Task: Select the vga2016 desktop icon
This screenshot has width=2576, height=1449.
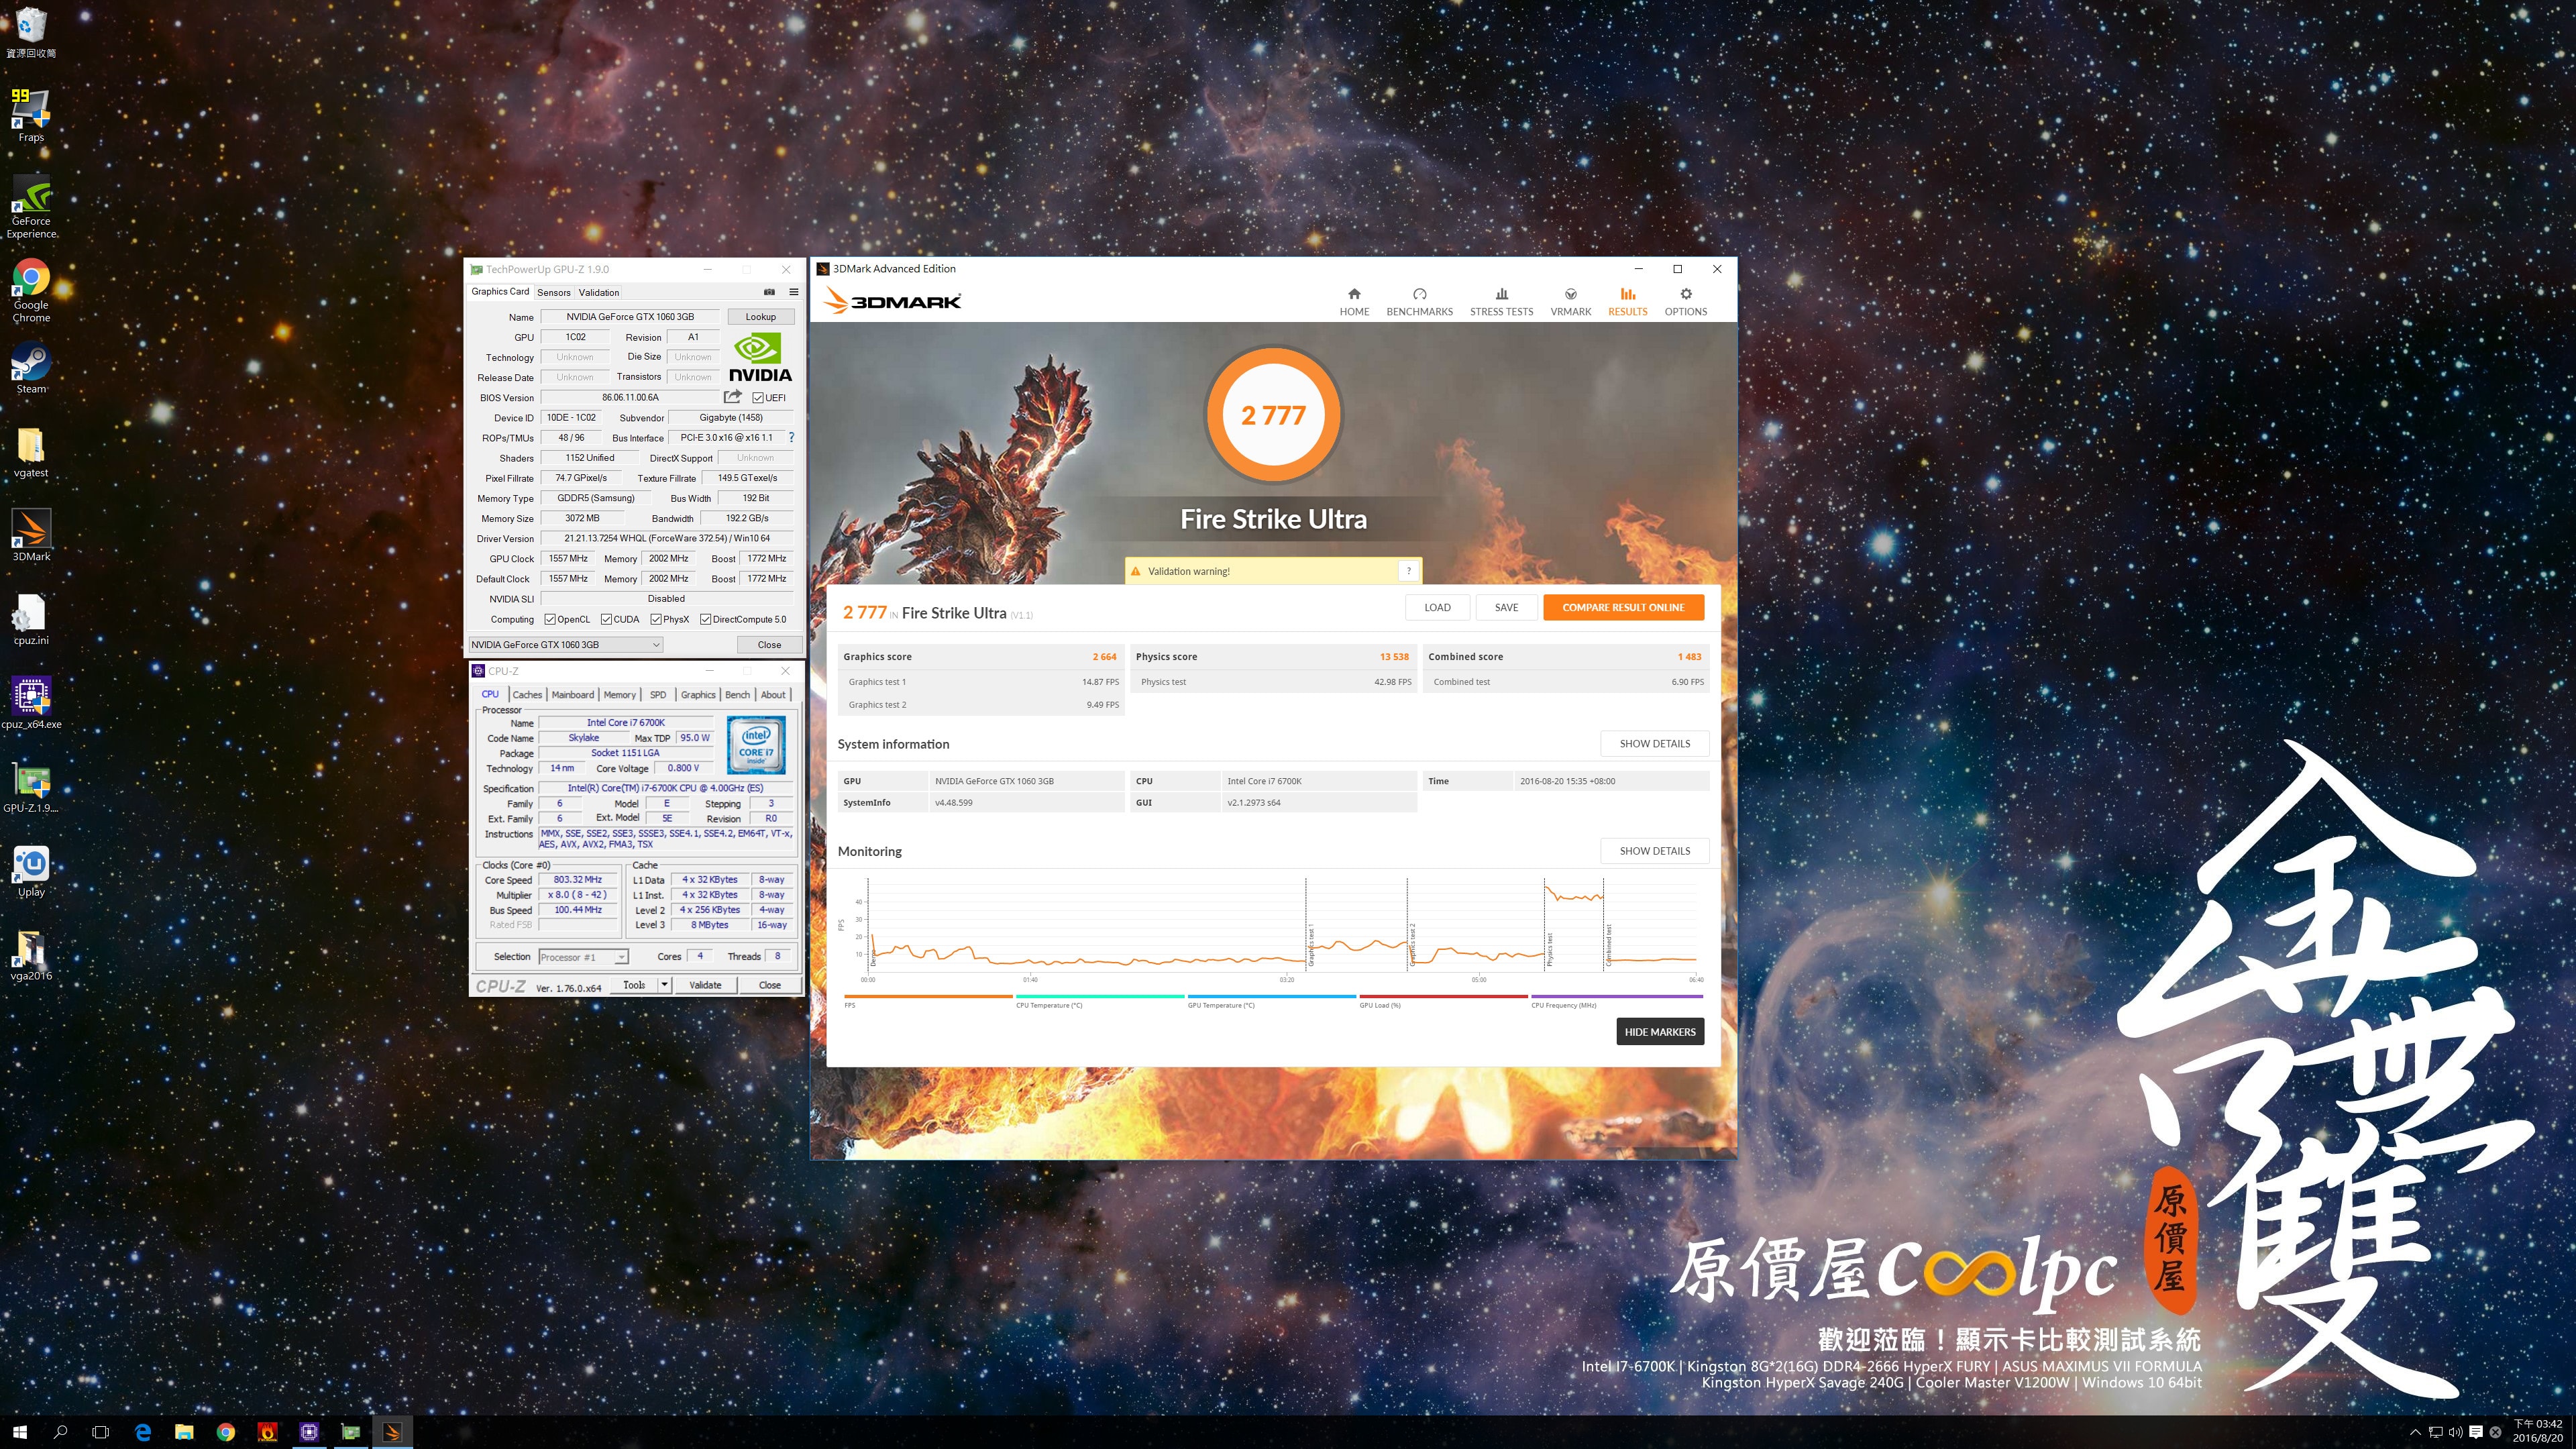Action: pos(31,955)
